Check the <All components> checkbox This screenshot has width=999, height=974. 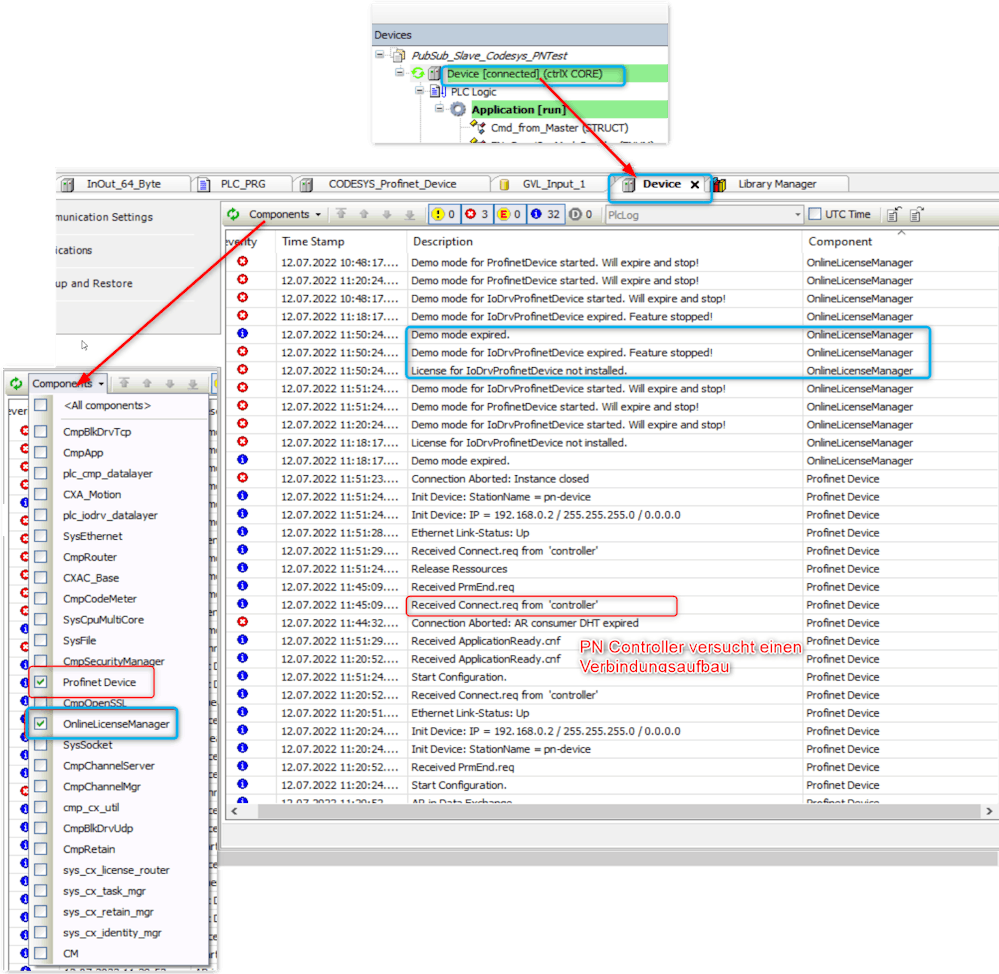coord(41,405)
